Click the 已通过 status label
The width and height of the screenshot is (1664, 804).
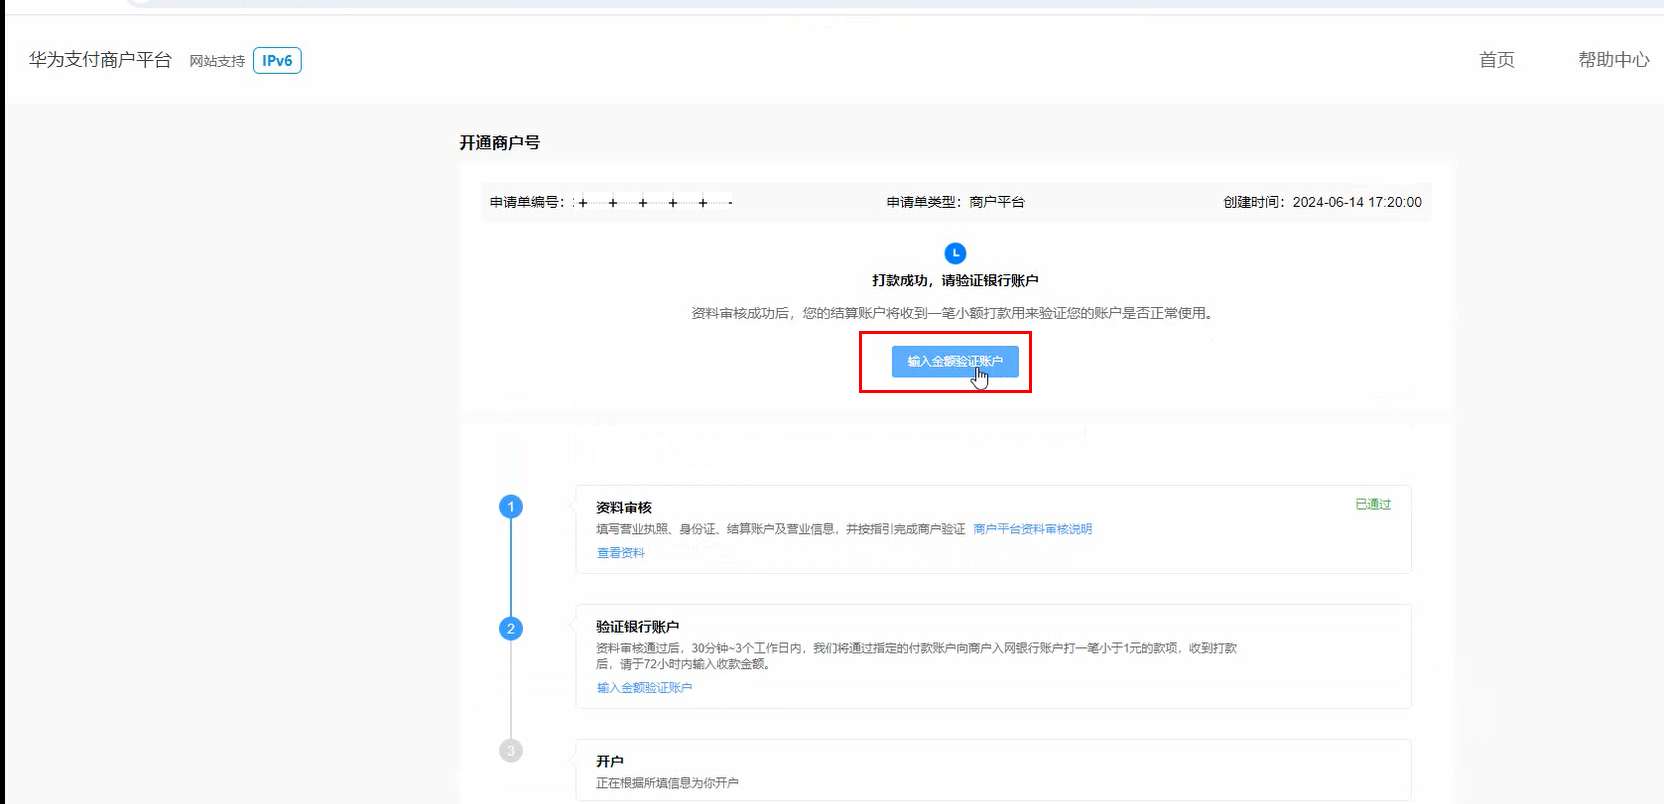[x=1373, y=504]
